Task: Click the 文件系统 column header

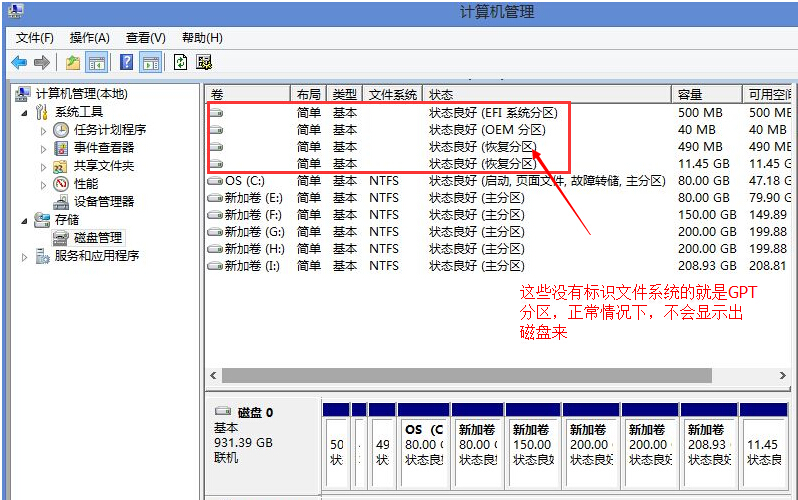Action: pyautogui.click(x=392, y=94)
